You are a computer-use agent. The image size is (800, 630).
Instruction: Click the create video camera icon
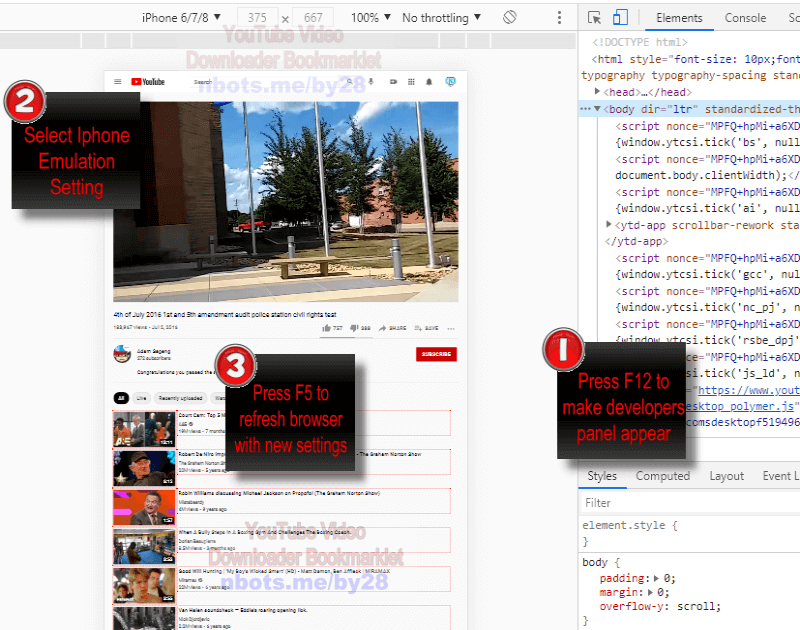(x=393, y=82)
